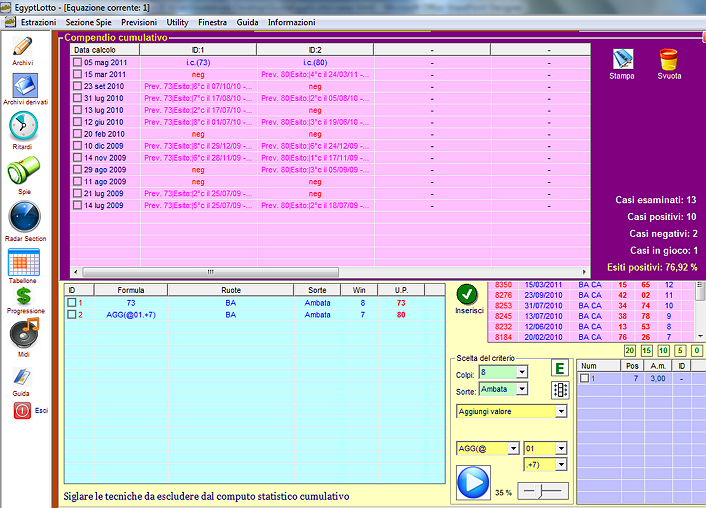
Task: Click the green 0 number box
Action: pos(697,350)
